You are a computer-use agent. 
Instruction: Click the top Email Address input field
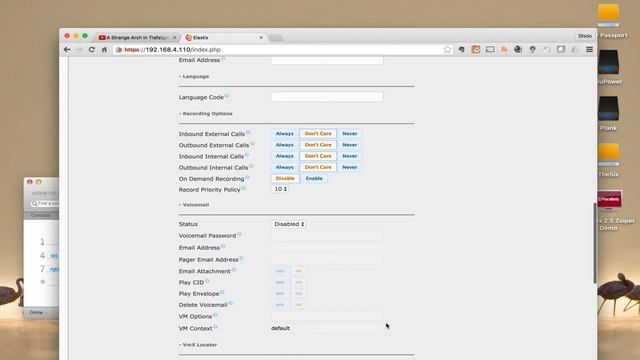327,60
